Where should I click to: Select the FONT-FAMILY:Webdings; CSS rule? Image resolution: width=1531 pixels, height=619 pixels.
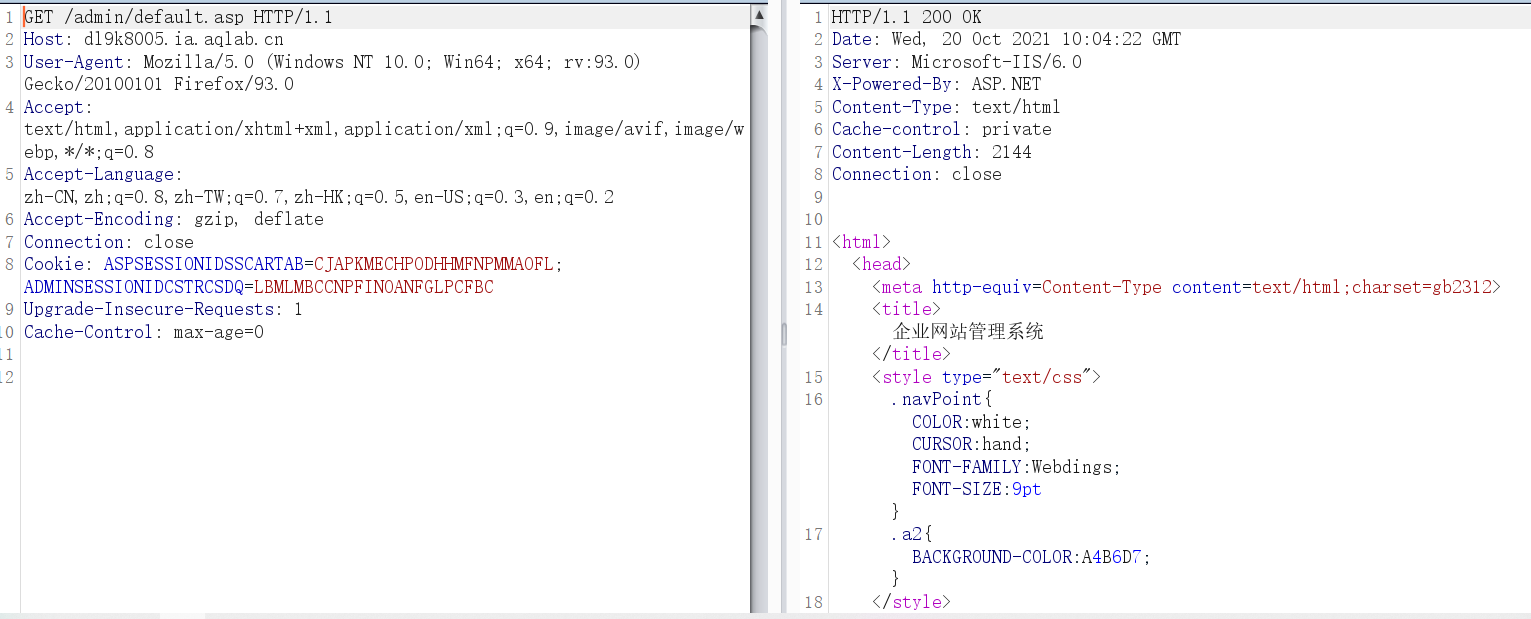click(1016, 467)
